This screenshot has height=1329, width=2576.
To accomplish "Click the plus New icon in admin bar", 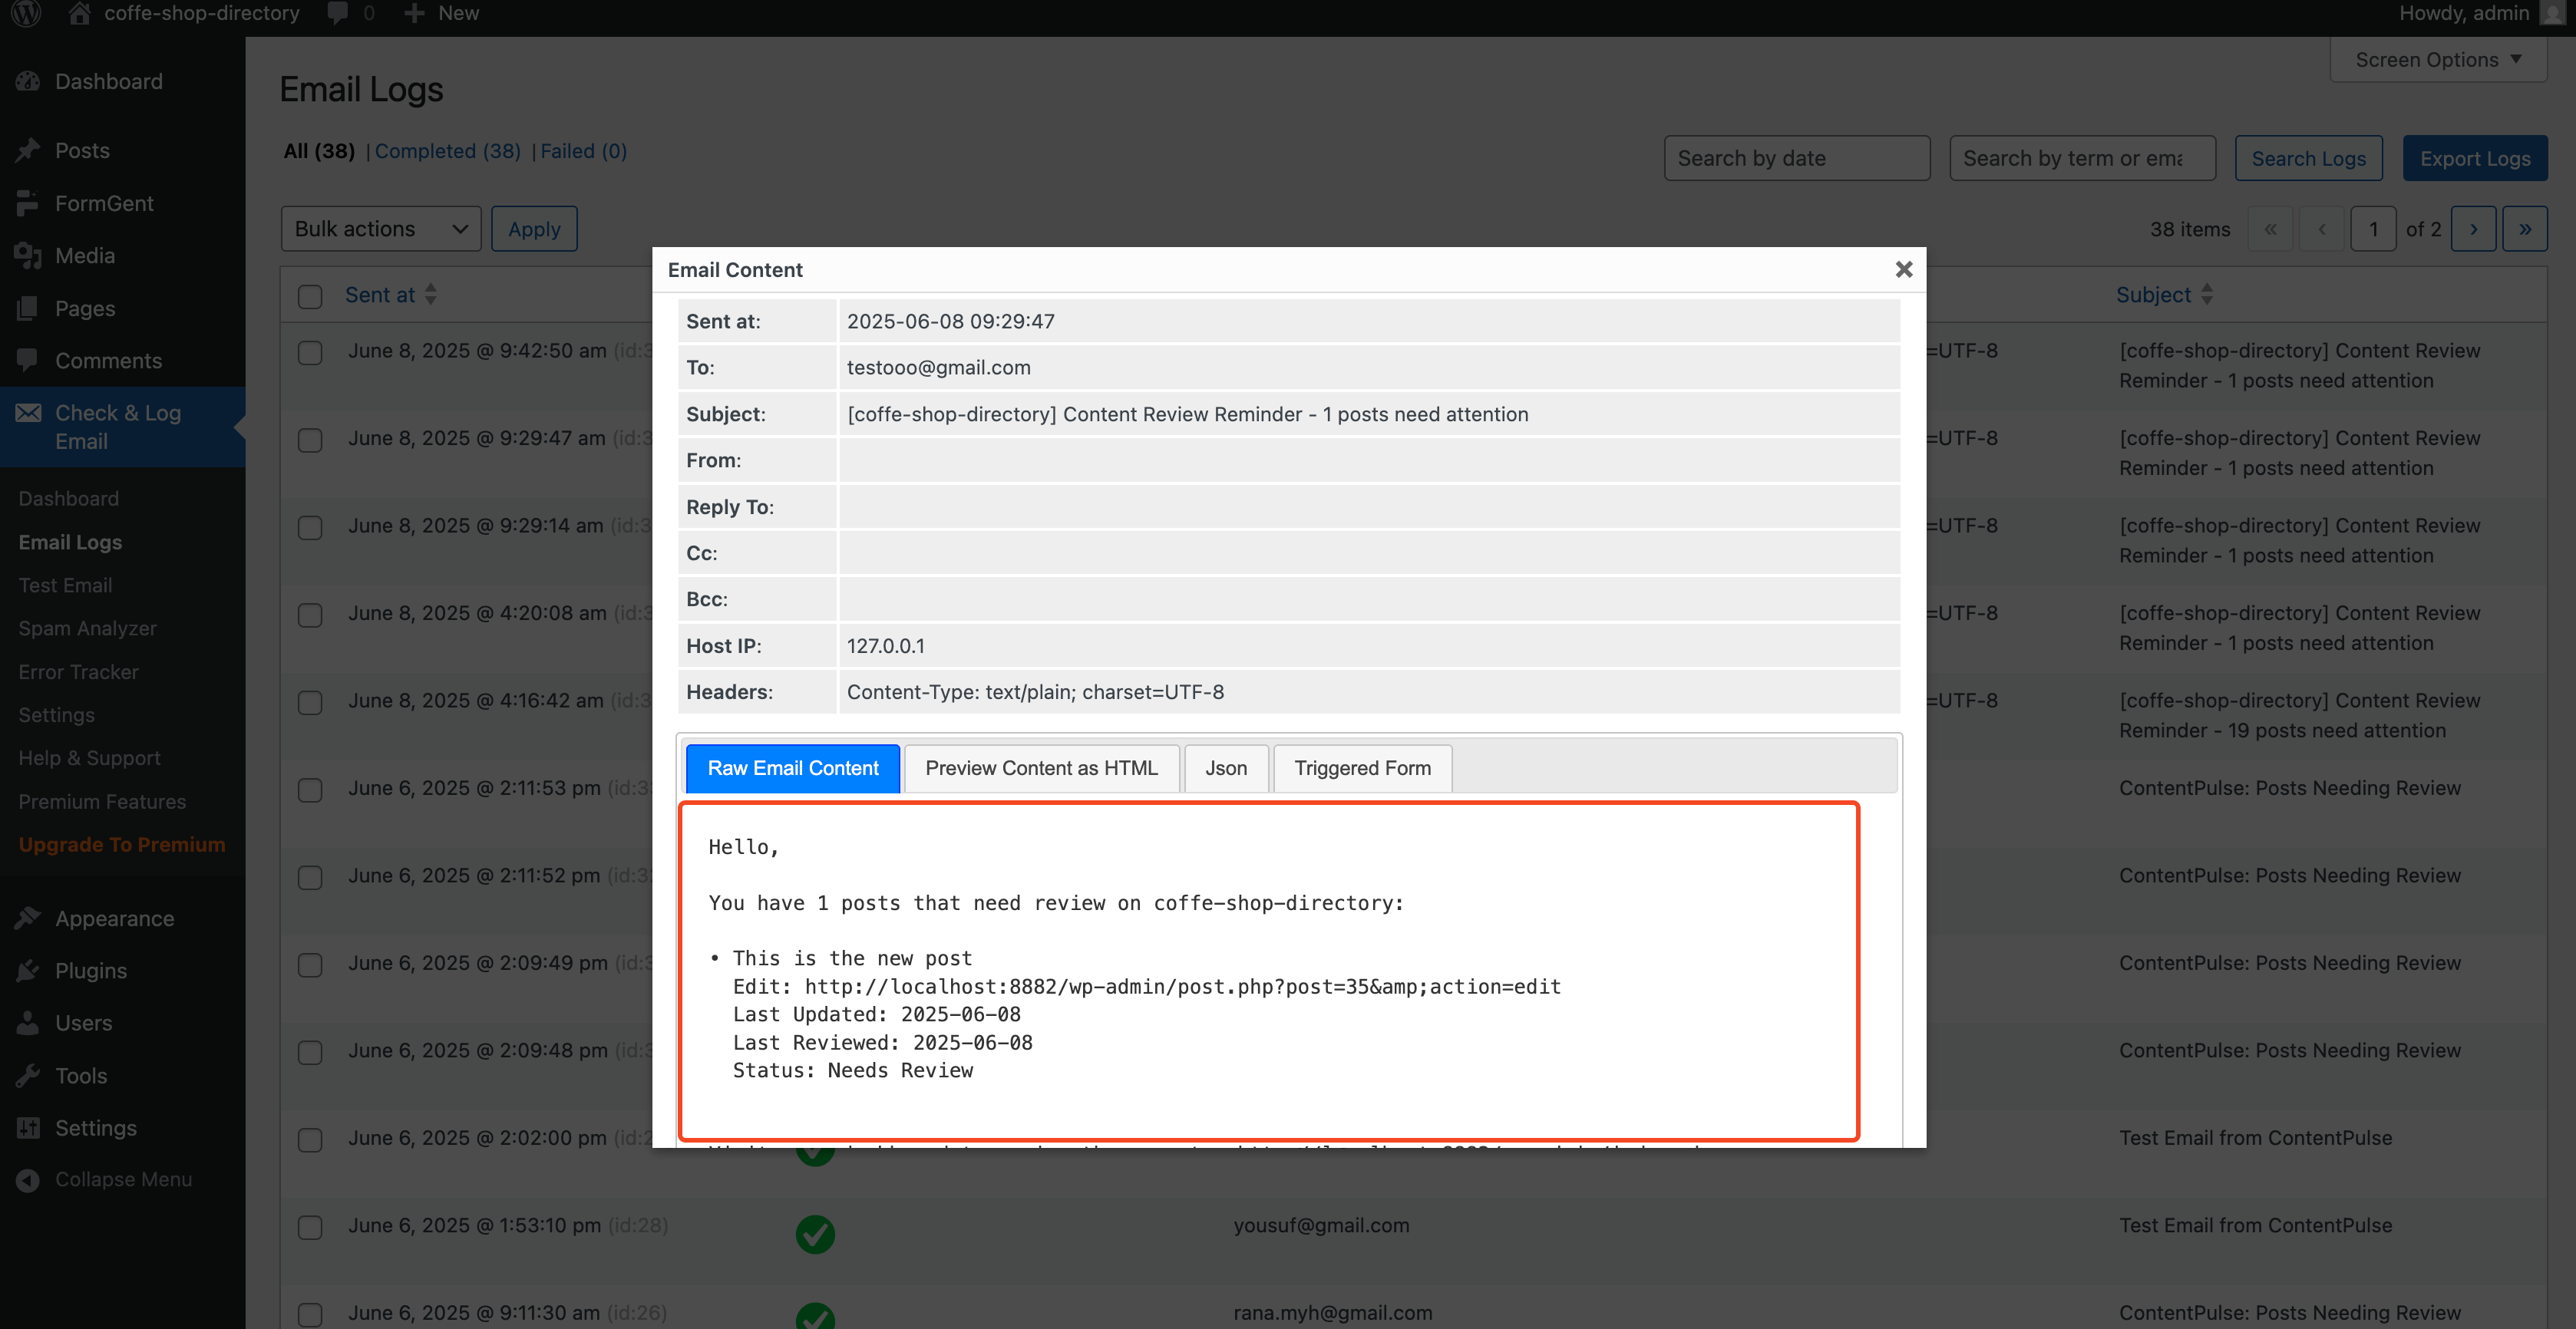I will [x=414, y=13].
